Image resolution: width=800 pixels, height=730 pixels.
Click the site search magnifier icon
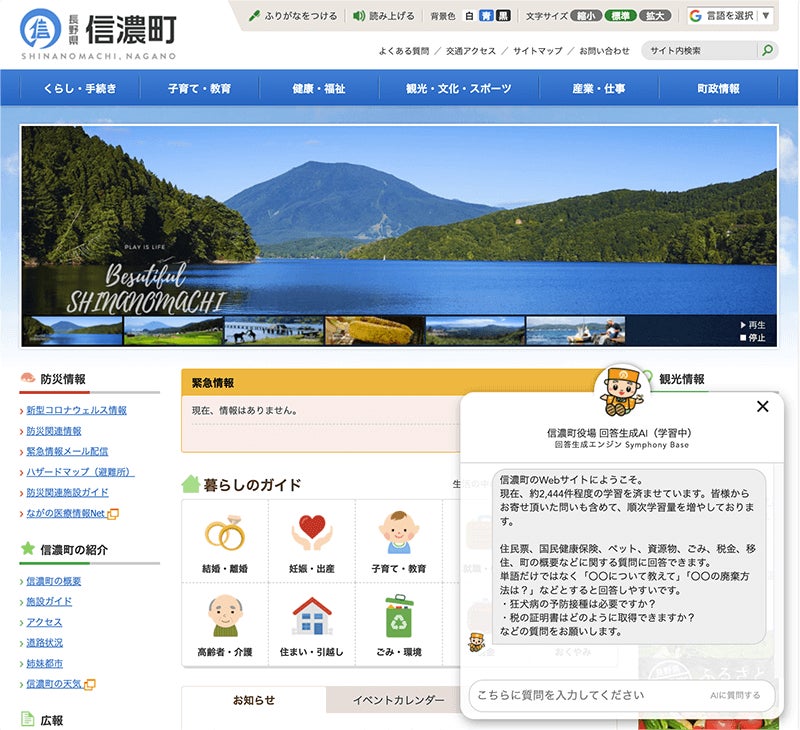pos(767,50)
